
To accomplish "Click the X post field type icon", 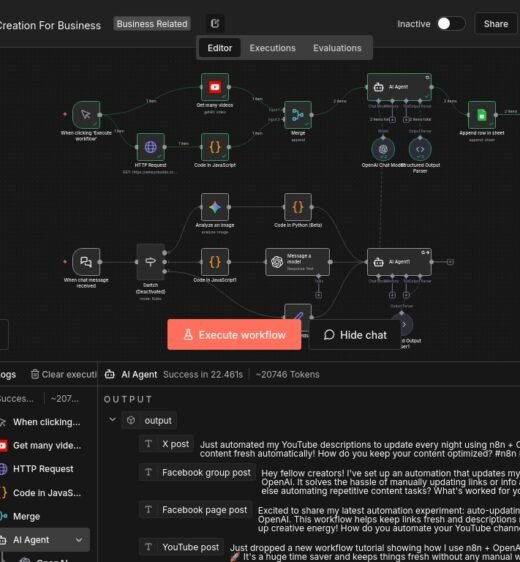I will click(x=148, y=444).
